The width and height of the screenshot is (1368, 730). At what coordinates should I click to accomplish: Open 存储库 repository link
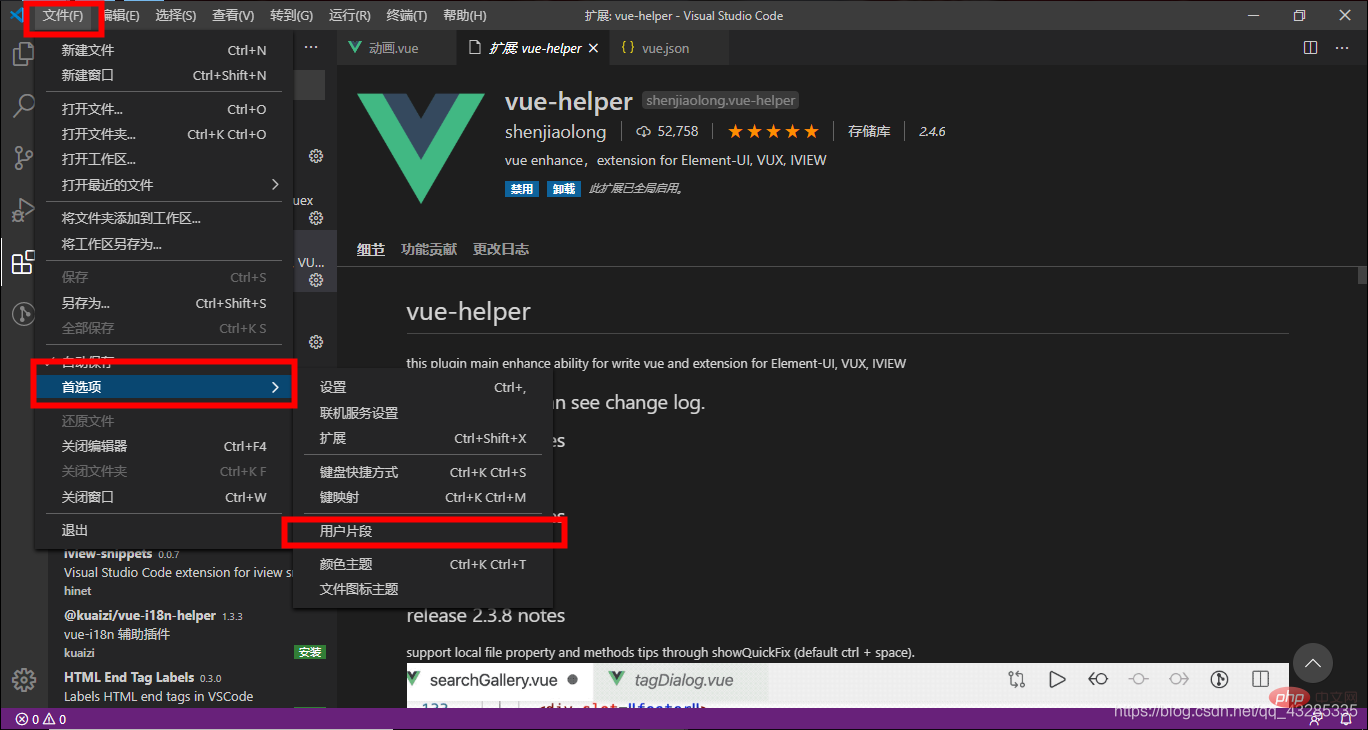pyautogui.click(x=869, y=131)
